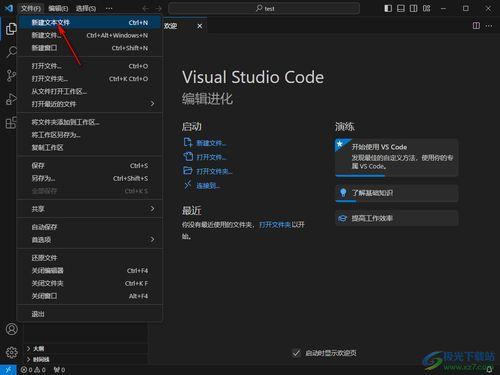This screenshot has height=375, width=500.
Task: Click the go forward arrow in title bar
Action: 159,8
